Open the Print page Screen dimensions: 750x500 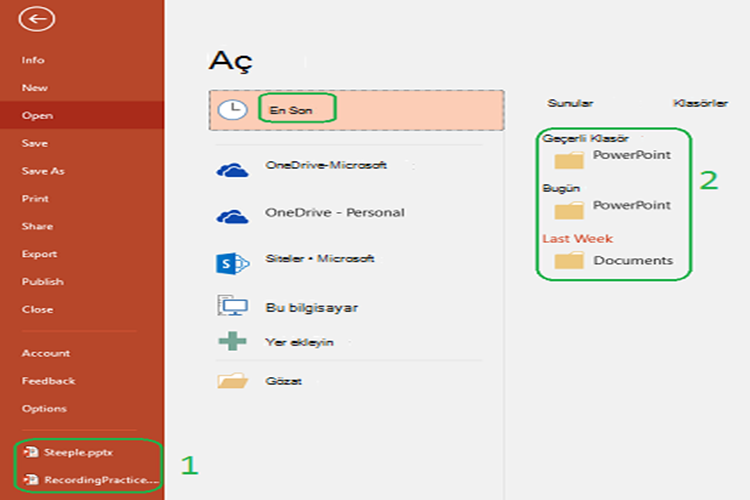click(x=35, y=199)
